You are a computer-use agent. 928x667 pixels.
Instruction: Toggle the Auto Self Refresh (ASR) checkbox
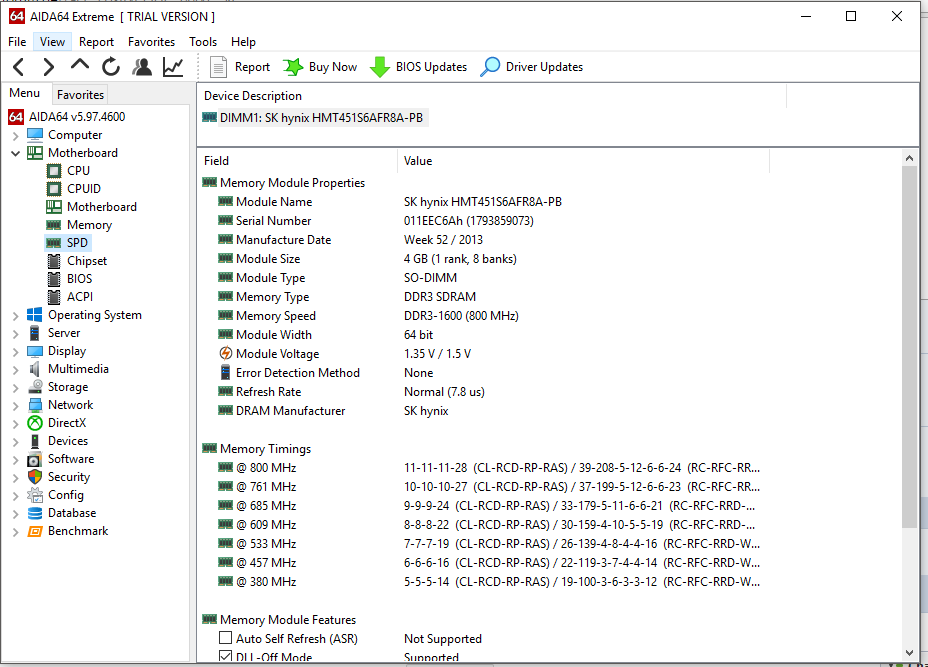(x=226, y=639)
